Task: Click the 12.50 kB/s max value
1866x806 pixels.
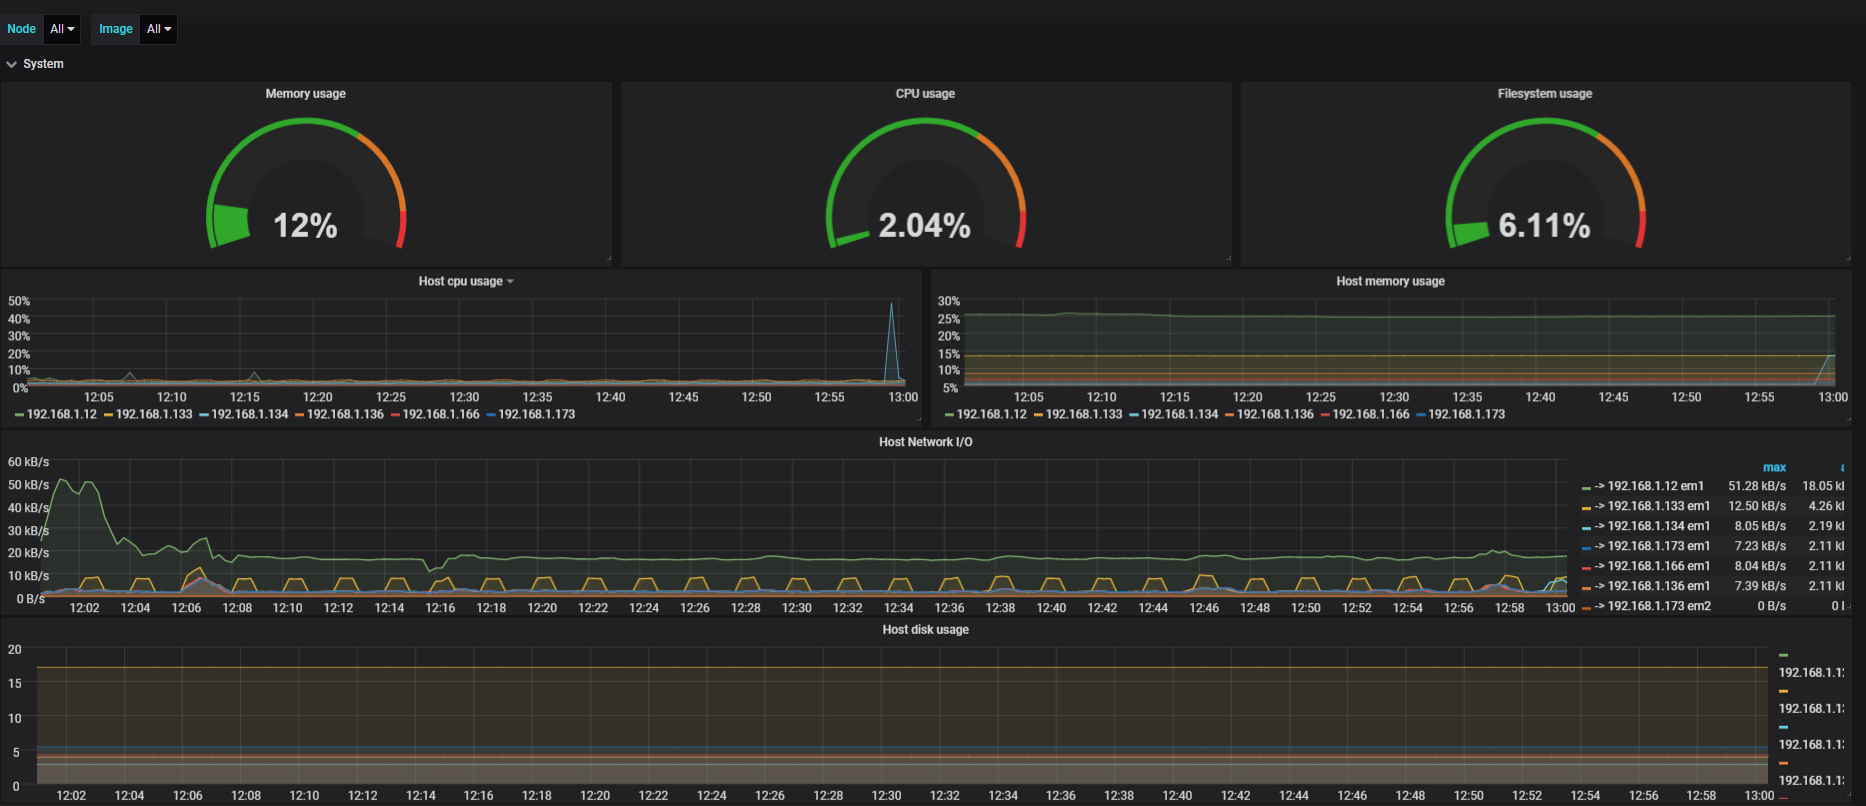Action: (x=1757, y=506)
